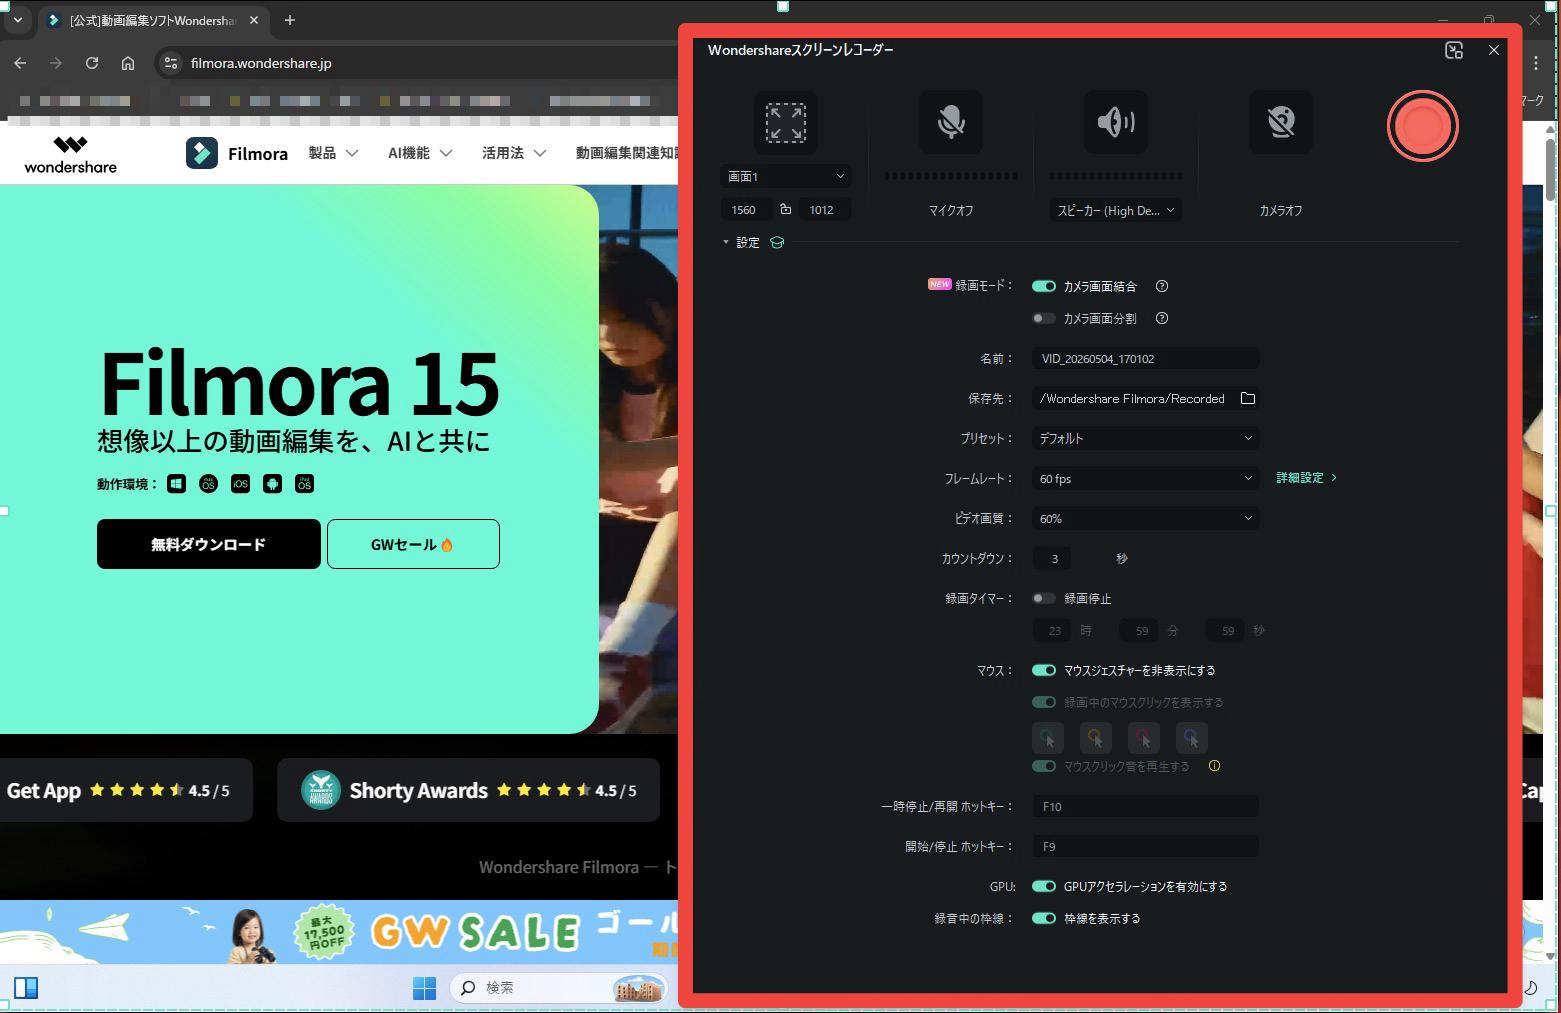Open the tutorial cap icon next to 設定
The height and width of the screenshot is (1013, 1561).
(777, 243)
